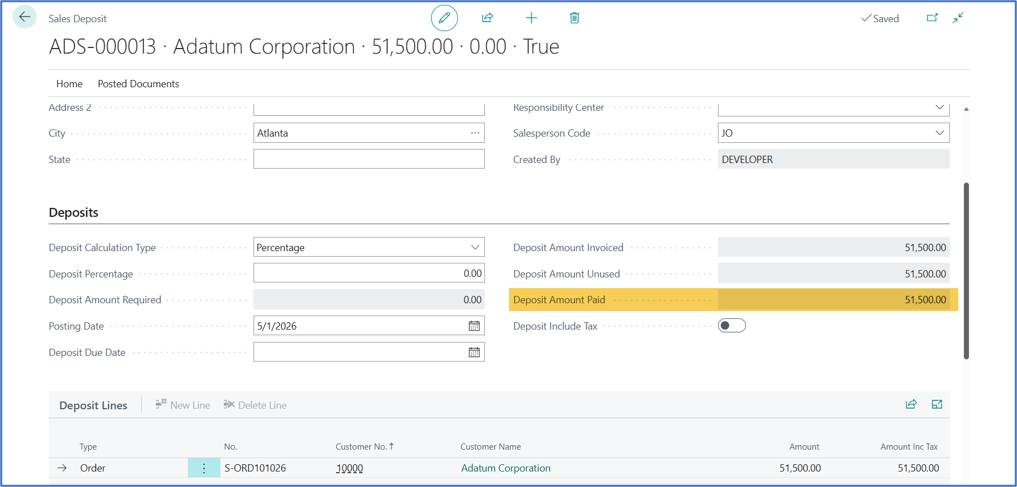Share the Deposit Lines list icon
1017x487 pixels.
click(x=911, y=405)
